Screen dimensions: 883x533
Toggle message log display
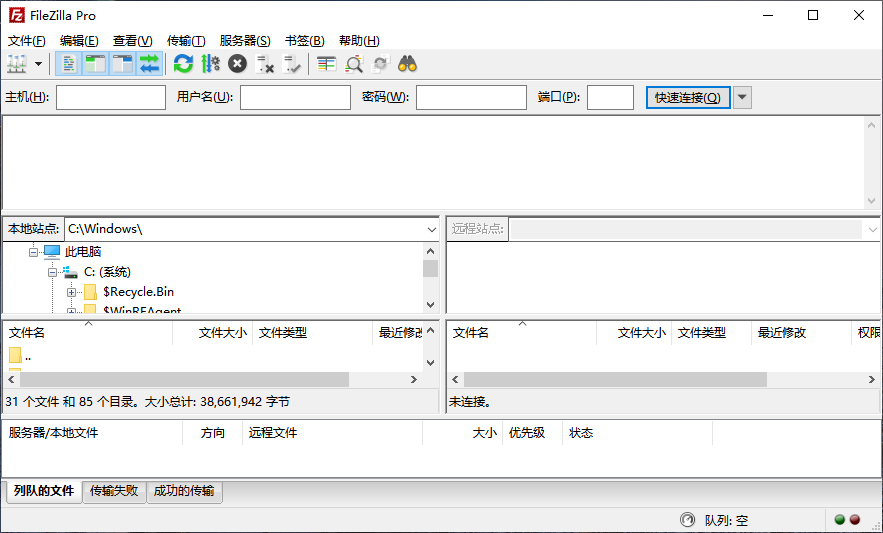[x=69, y=64]
